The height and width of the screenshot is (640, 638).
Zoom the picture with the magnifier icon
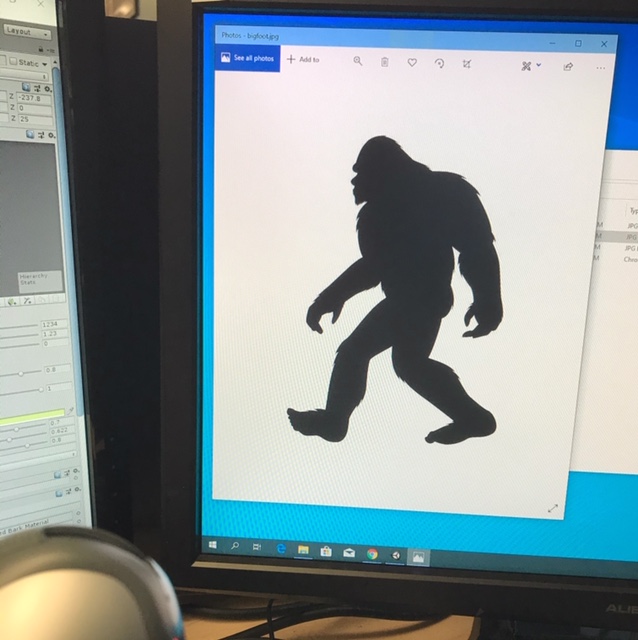coord(358,61)
